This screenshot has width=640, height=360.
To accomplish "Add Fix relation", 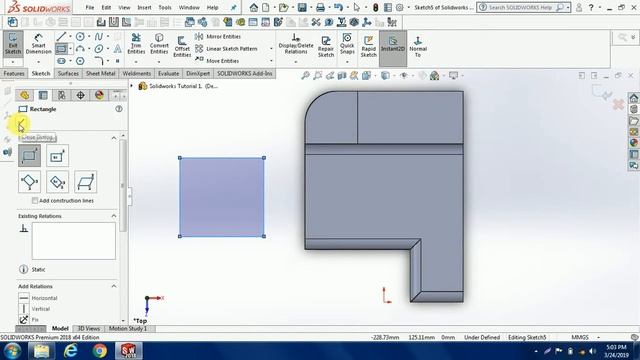I will (29, 320).
